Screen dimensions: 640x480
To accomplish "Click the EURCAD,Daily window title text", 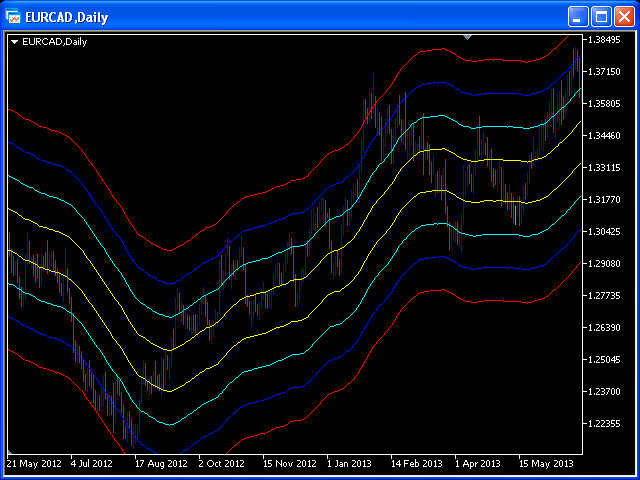I will pos(67,18).
